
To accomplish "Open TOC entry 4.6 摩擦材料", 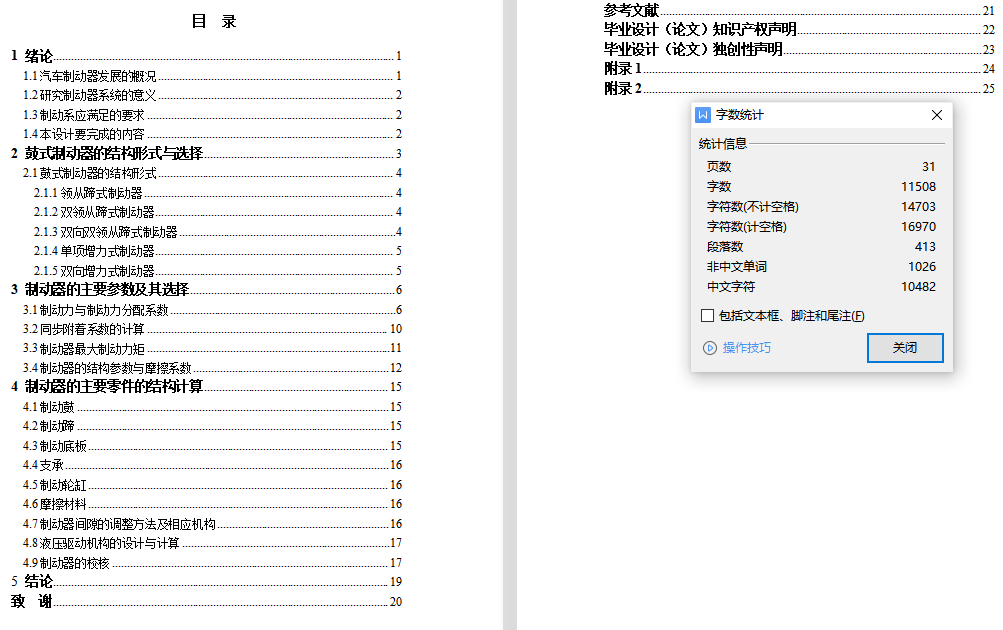I will click(212, 505).
